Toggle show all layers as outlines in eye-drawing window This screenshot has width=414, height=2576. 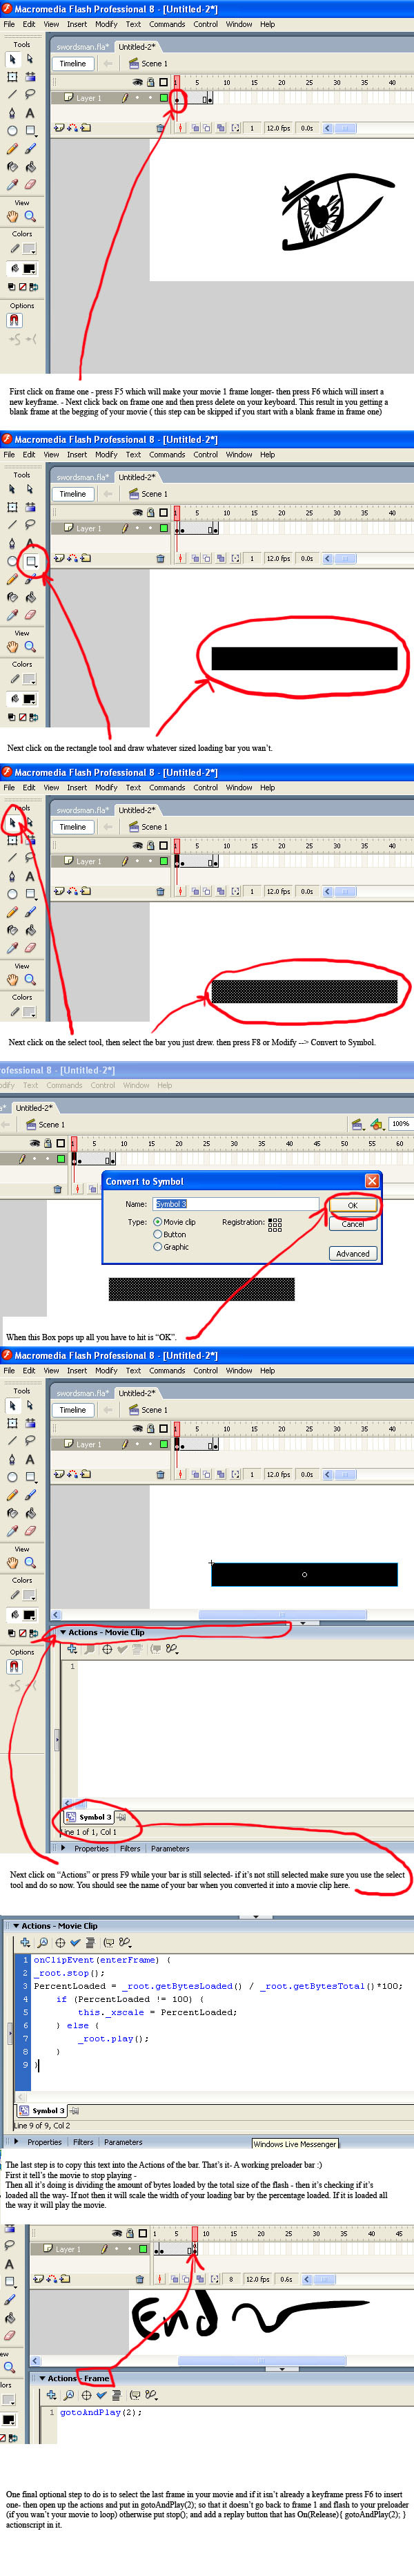click(x=163, y=82)
